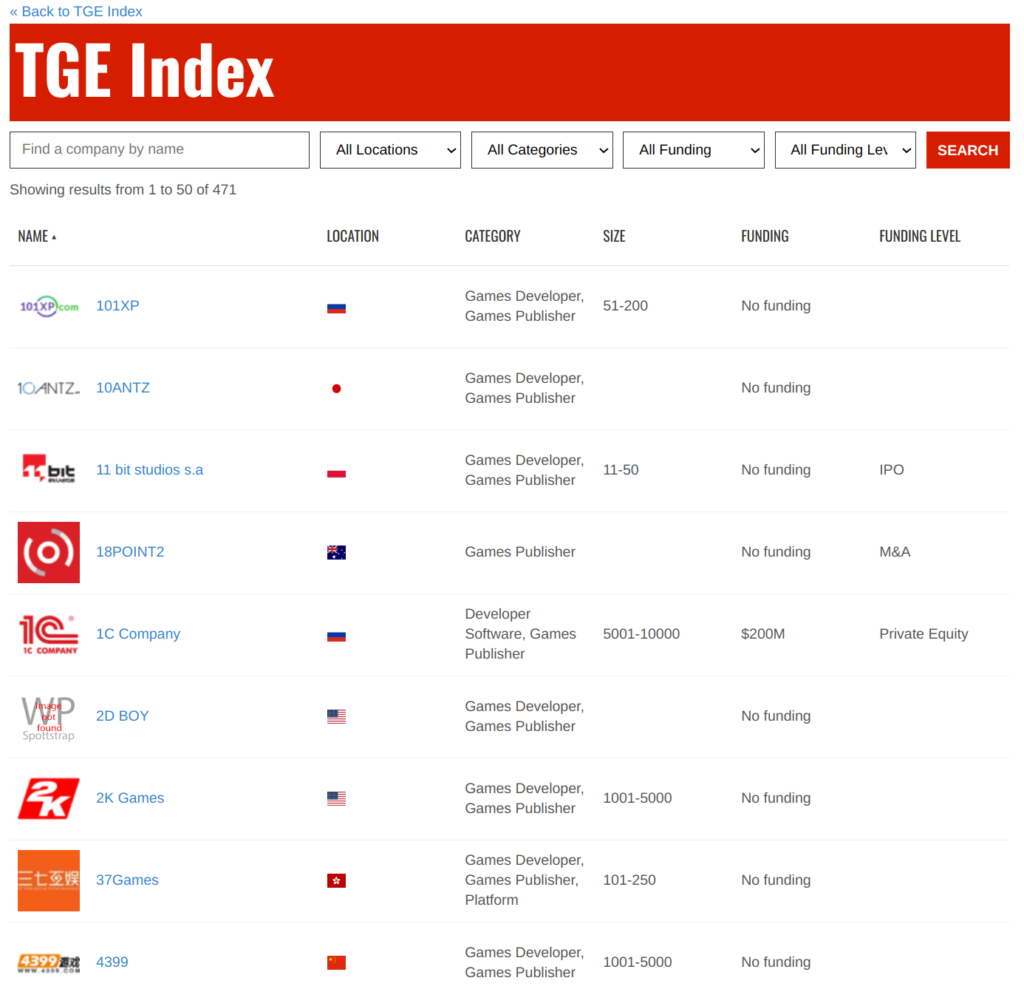The image size is (1024, 989).
Task: Click the 'M&A' funding level cell
Action: pos(895,552)
